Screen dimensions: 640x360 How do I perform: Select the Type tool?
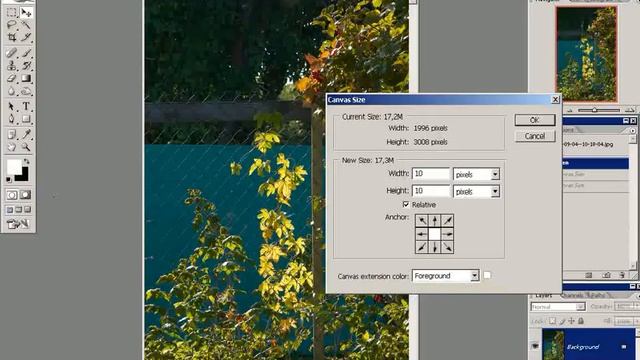(26, 106)
